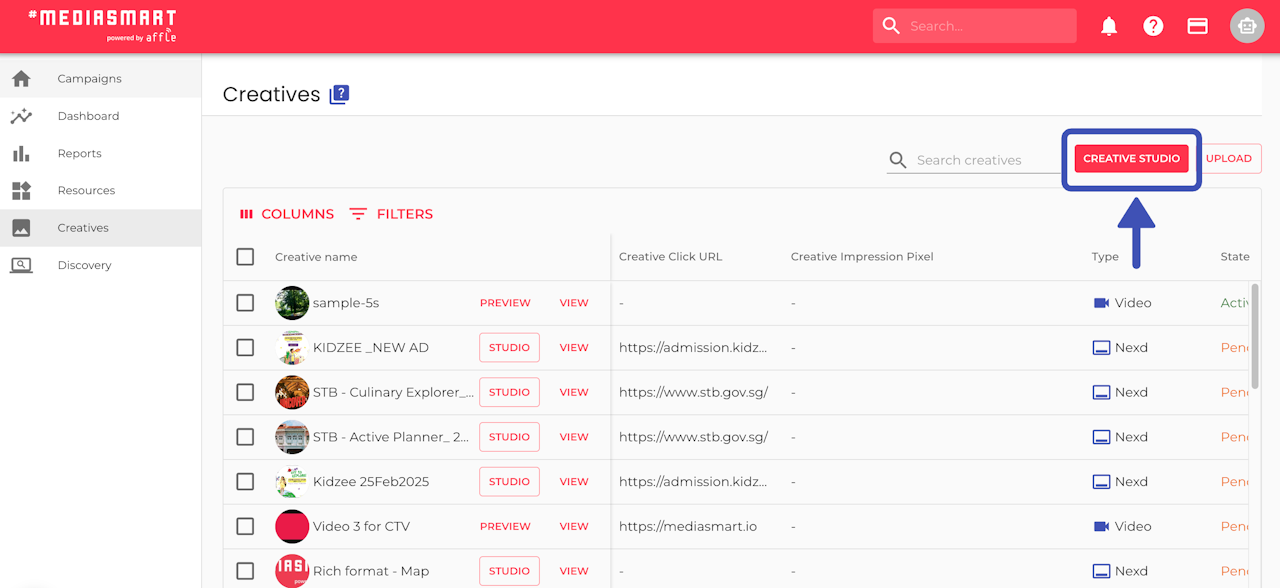Open Video 3 for CTV thumbnail
The image size is (1280, 588).
292,526
